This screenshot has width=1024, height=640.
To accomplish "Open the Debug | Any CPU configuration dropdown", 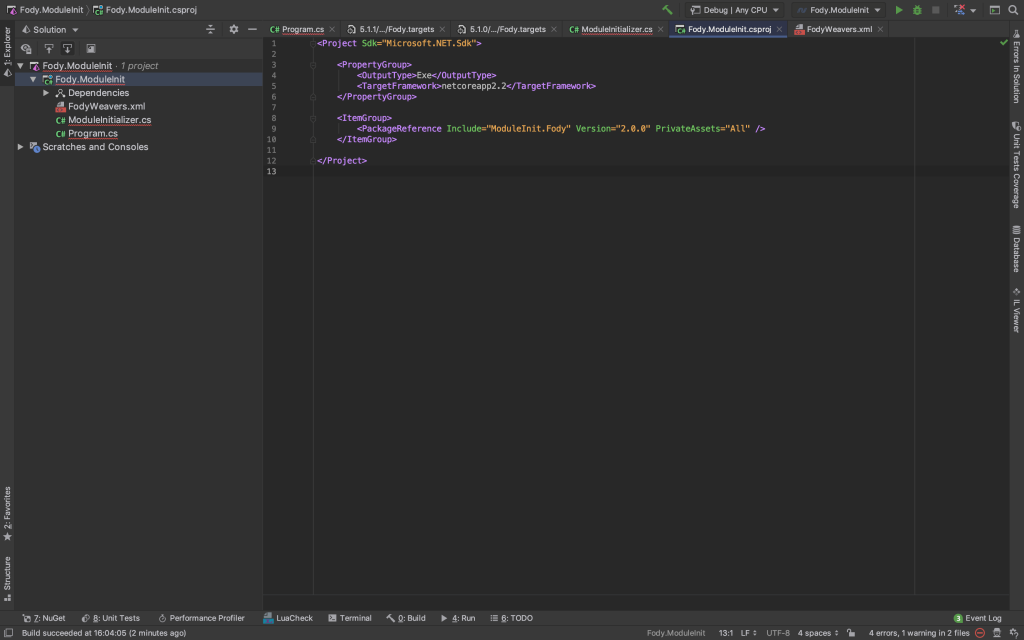I will click(x=734, y=10).
